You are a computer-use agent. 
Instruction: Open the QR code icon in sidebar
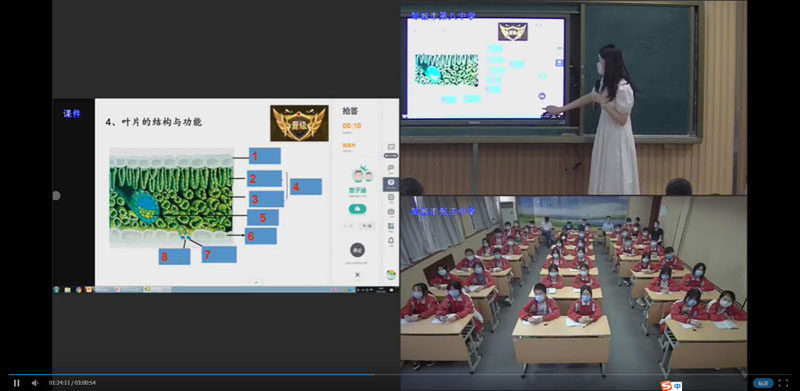[391, 226]
